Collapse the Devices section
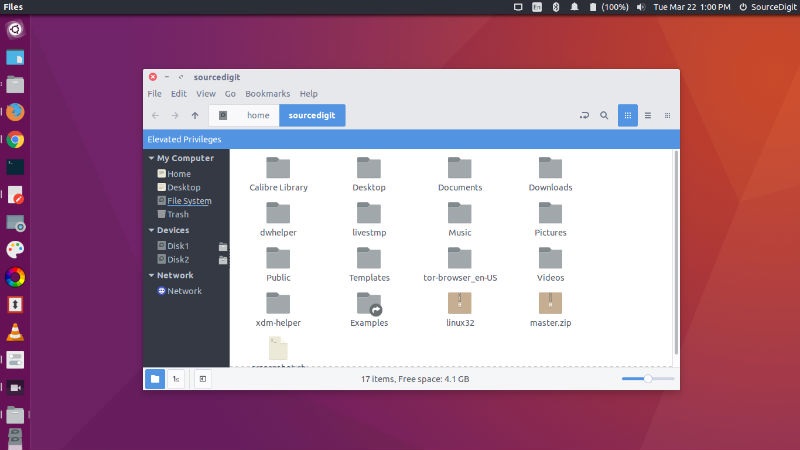 (151, 230)
